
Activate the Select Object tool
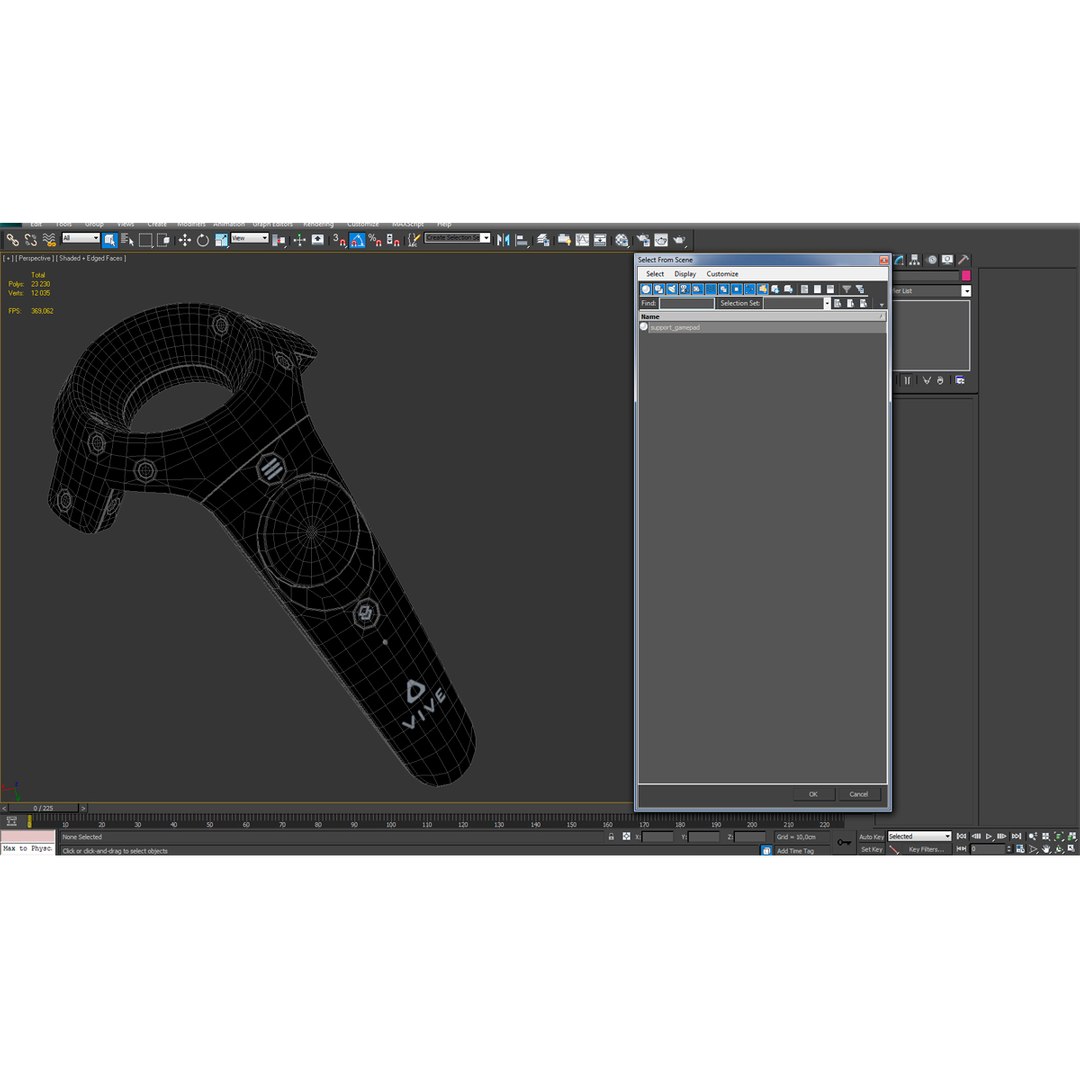(110, 240)
